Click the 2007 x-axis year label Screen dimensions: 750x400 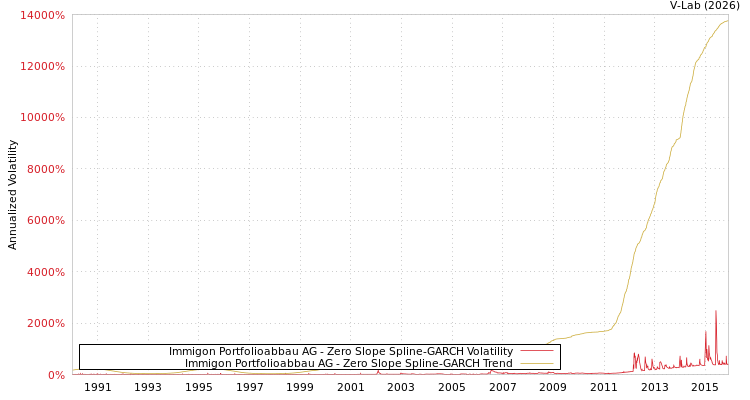tap(502, 387)
